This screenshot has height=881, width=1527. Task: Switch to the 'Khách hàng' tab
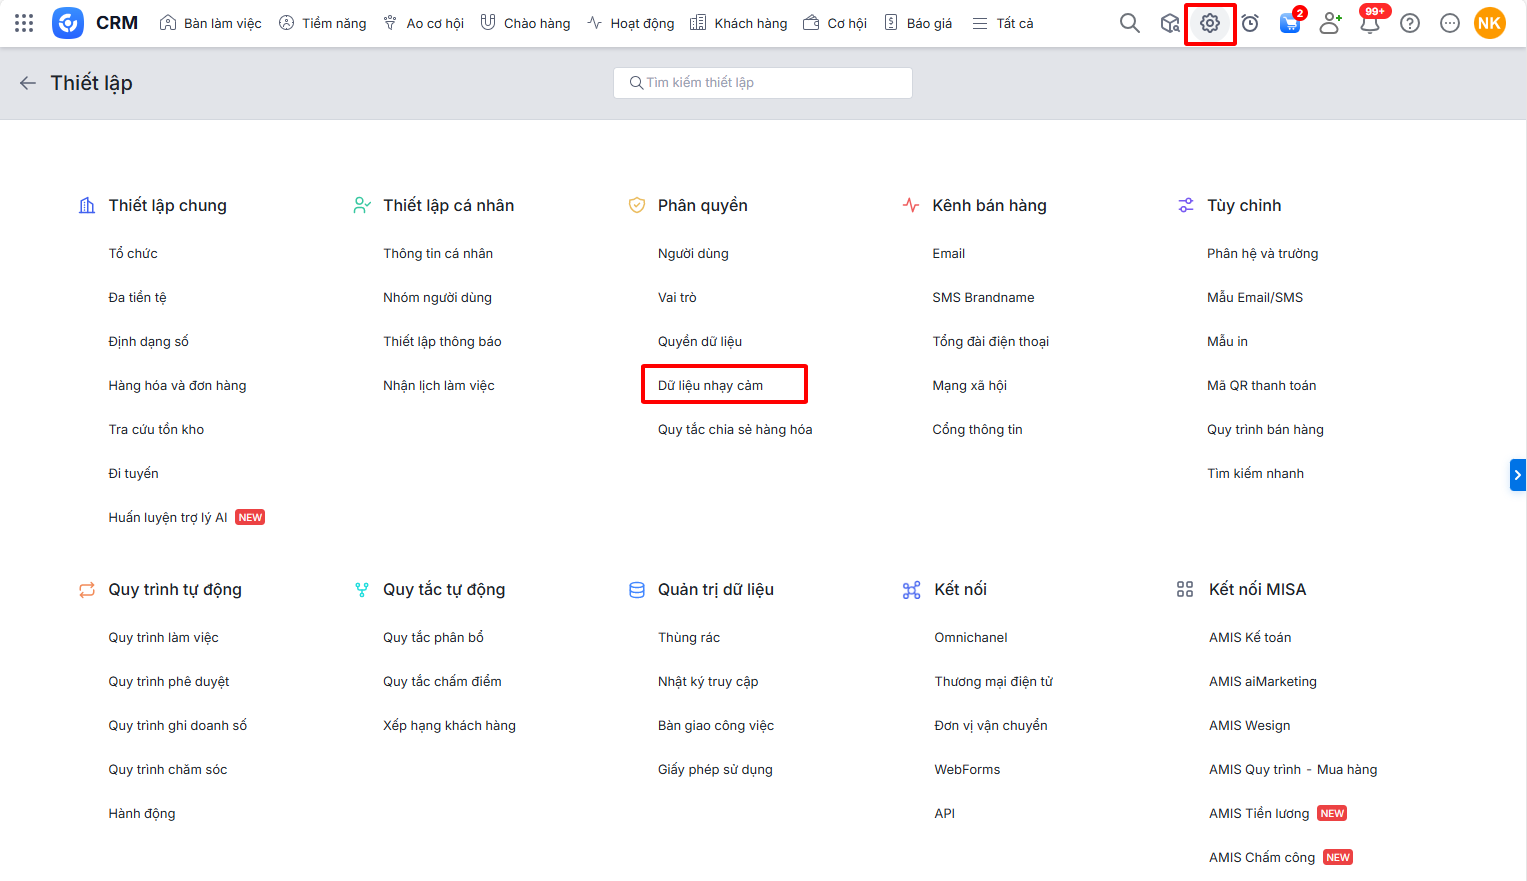(x=739, y=23)
